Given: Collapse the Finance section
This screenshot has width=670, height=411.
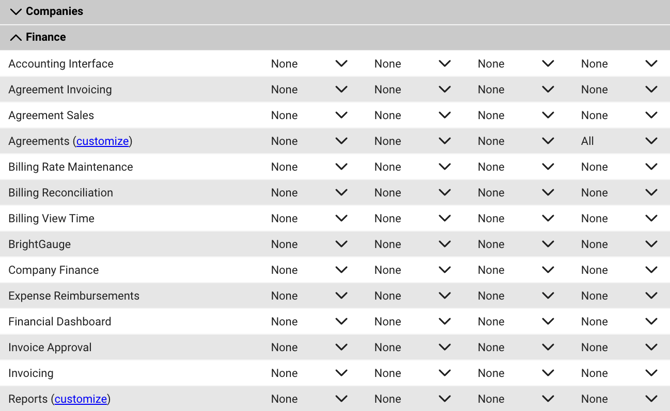Looking at the screenshot, I should (x=16, y=38).
